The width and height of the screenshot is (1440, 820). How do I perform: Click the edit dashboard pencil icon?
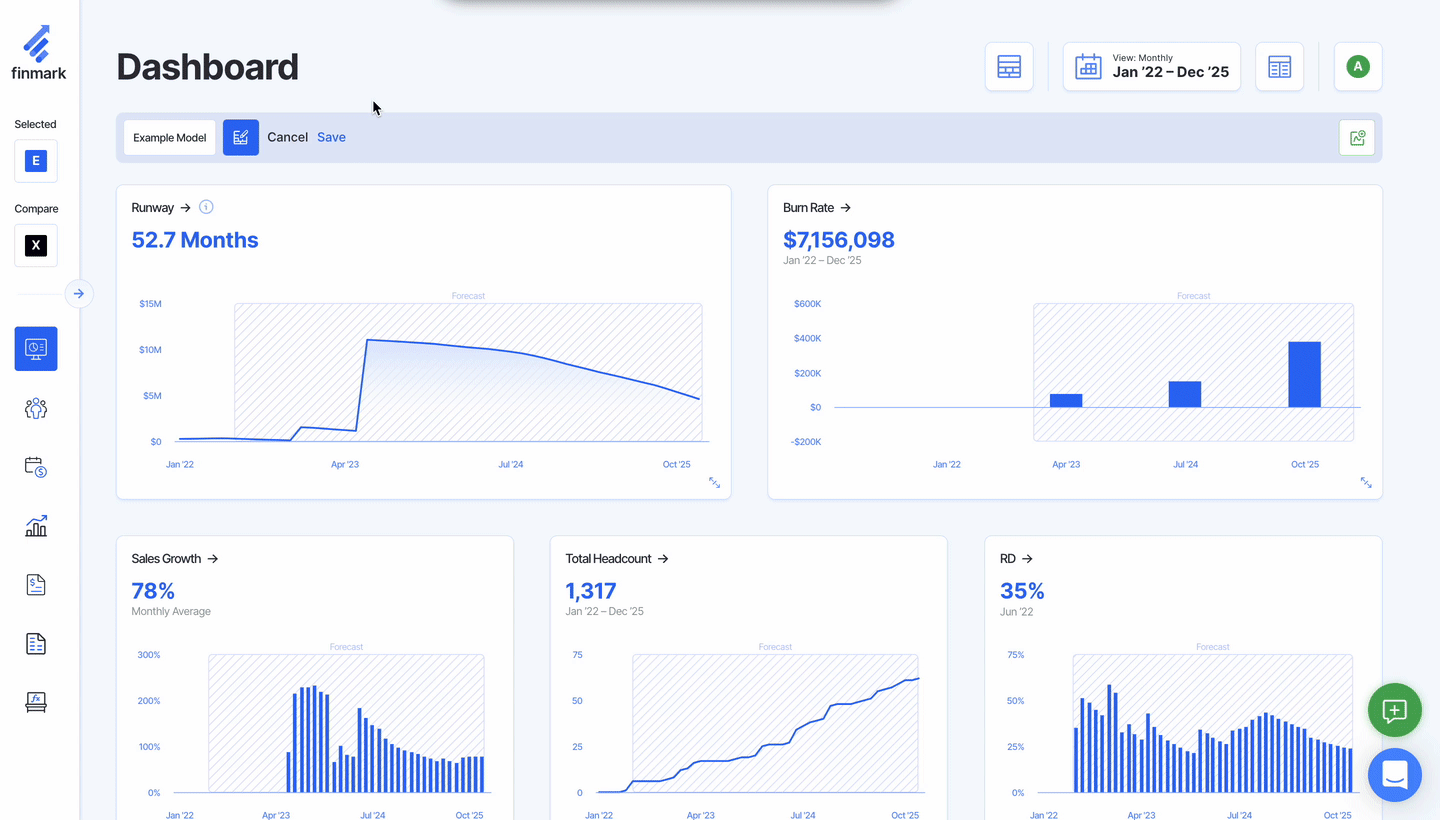(x=241, y=138)
